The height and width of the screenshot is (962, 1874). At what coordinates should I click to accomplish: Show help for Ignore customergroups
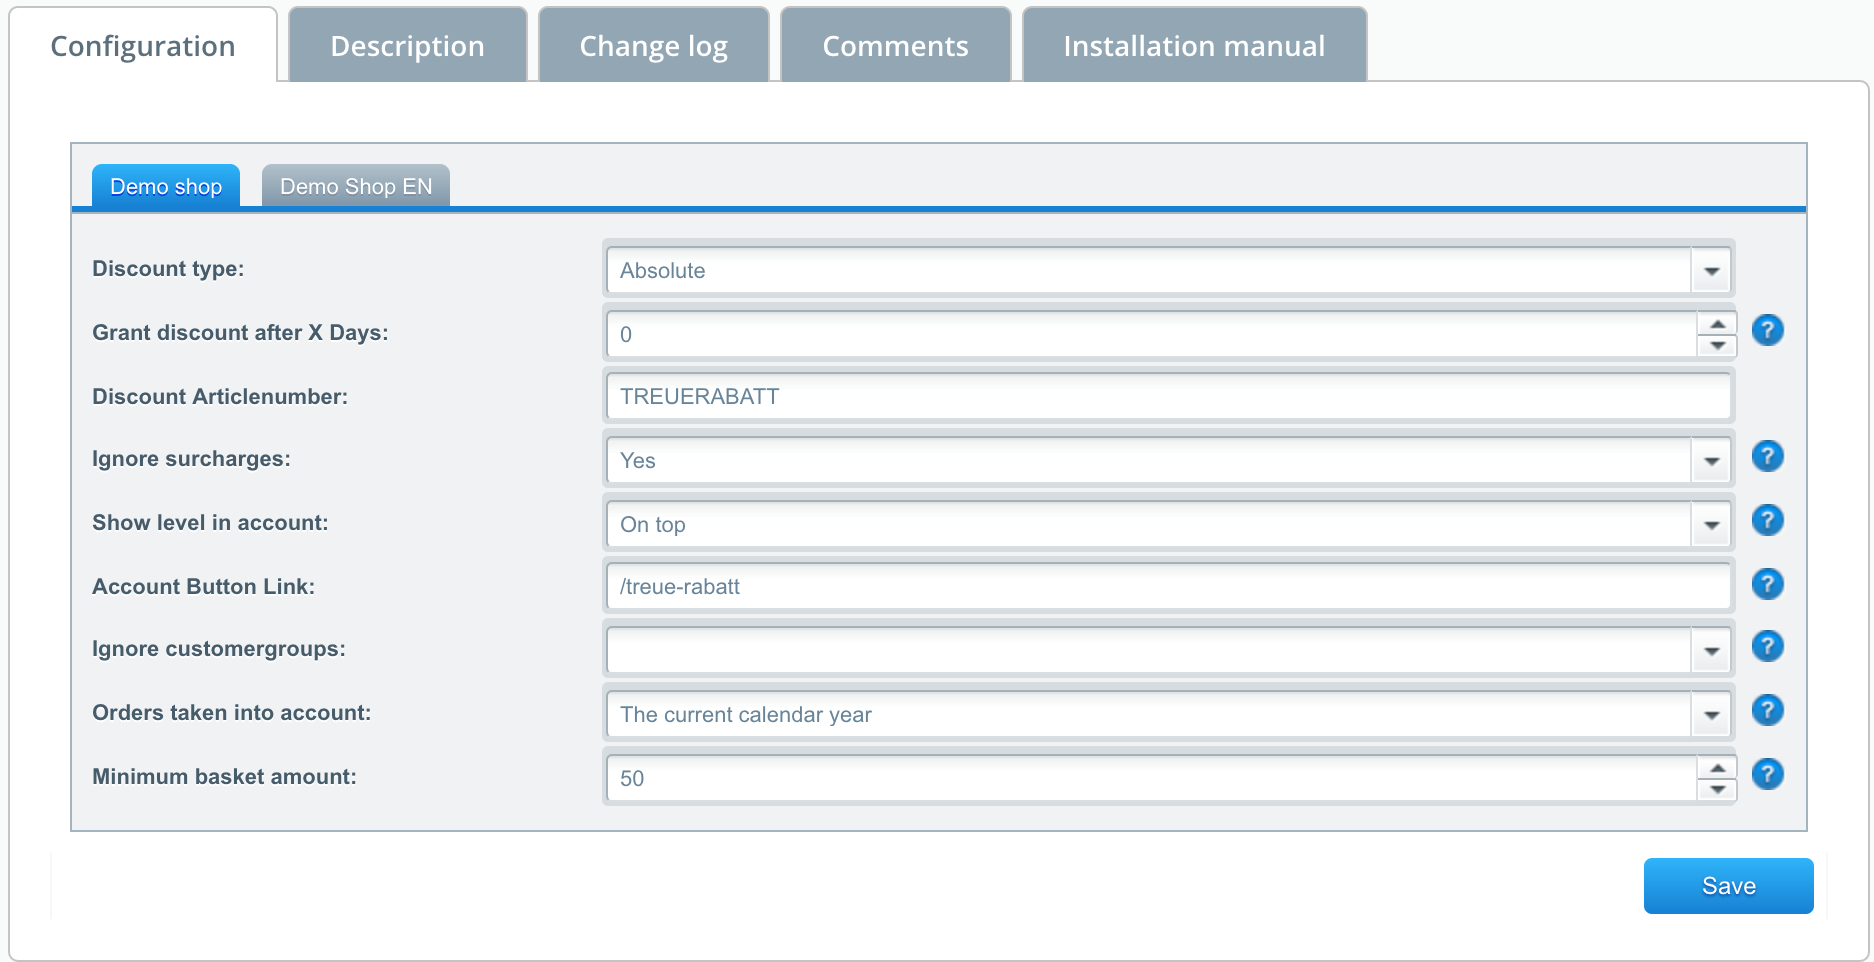point(1767,646)
